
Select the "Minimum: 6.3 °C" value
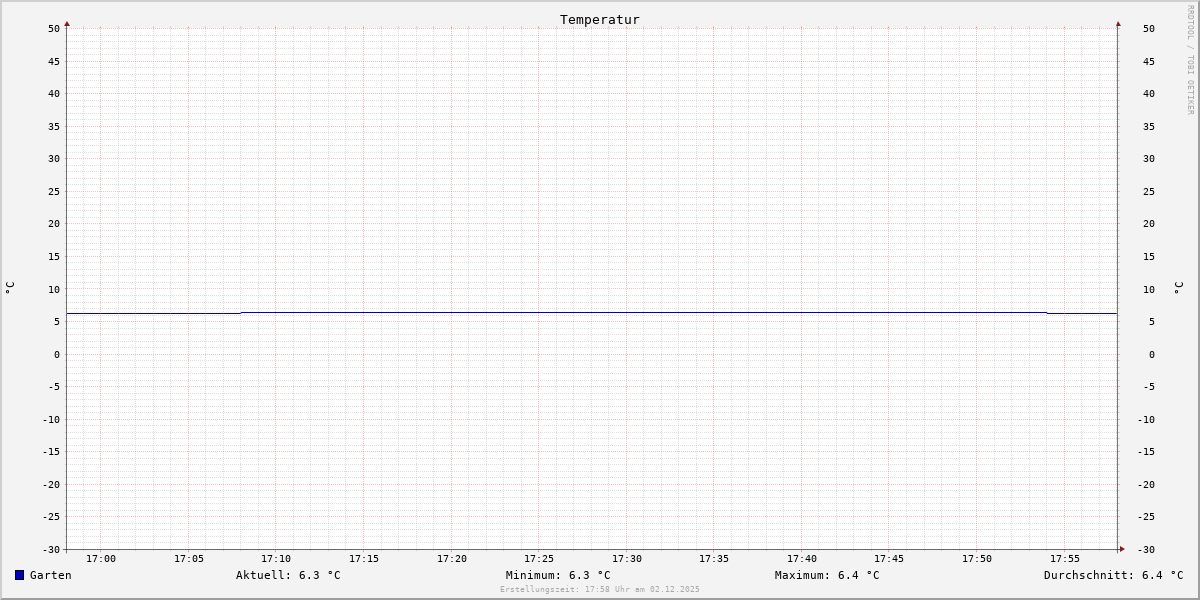(x=558, y=575)
